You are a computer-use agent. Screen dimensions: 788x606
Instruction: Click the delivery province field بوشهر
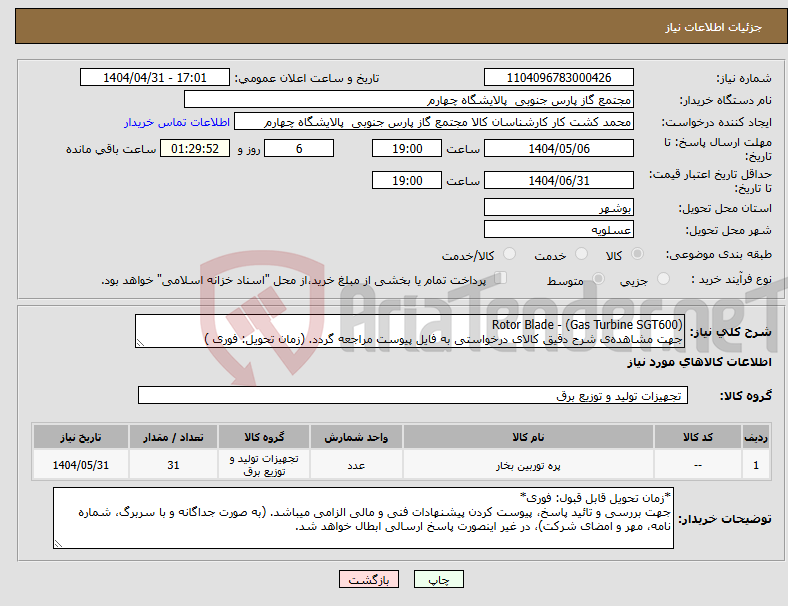(x=558, y=207)
